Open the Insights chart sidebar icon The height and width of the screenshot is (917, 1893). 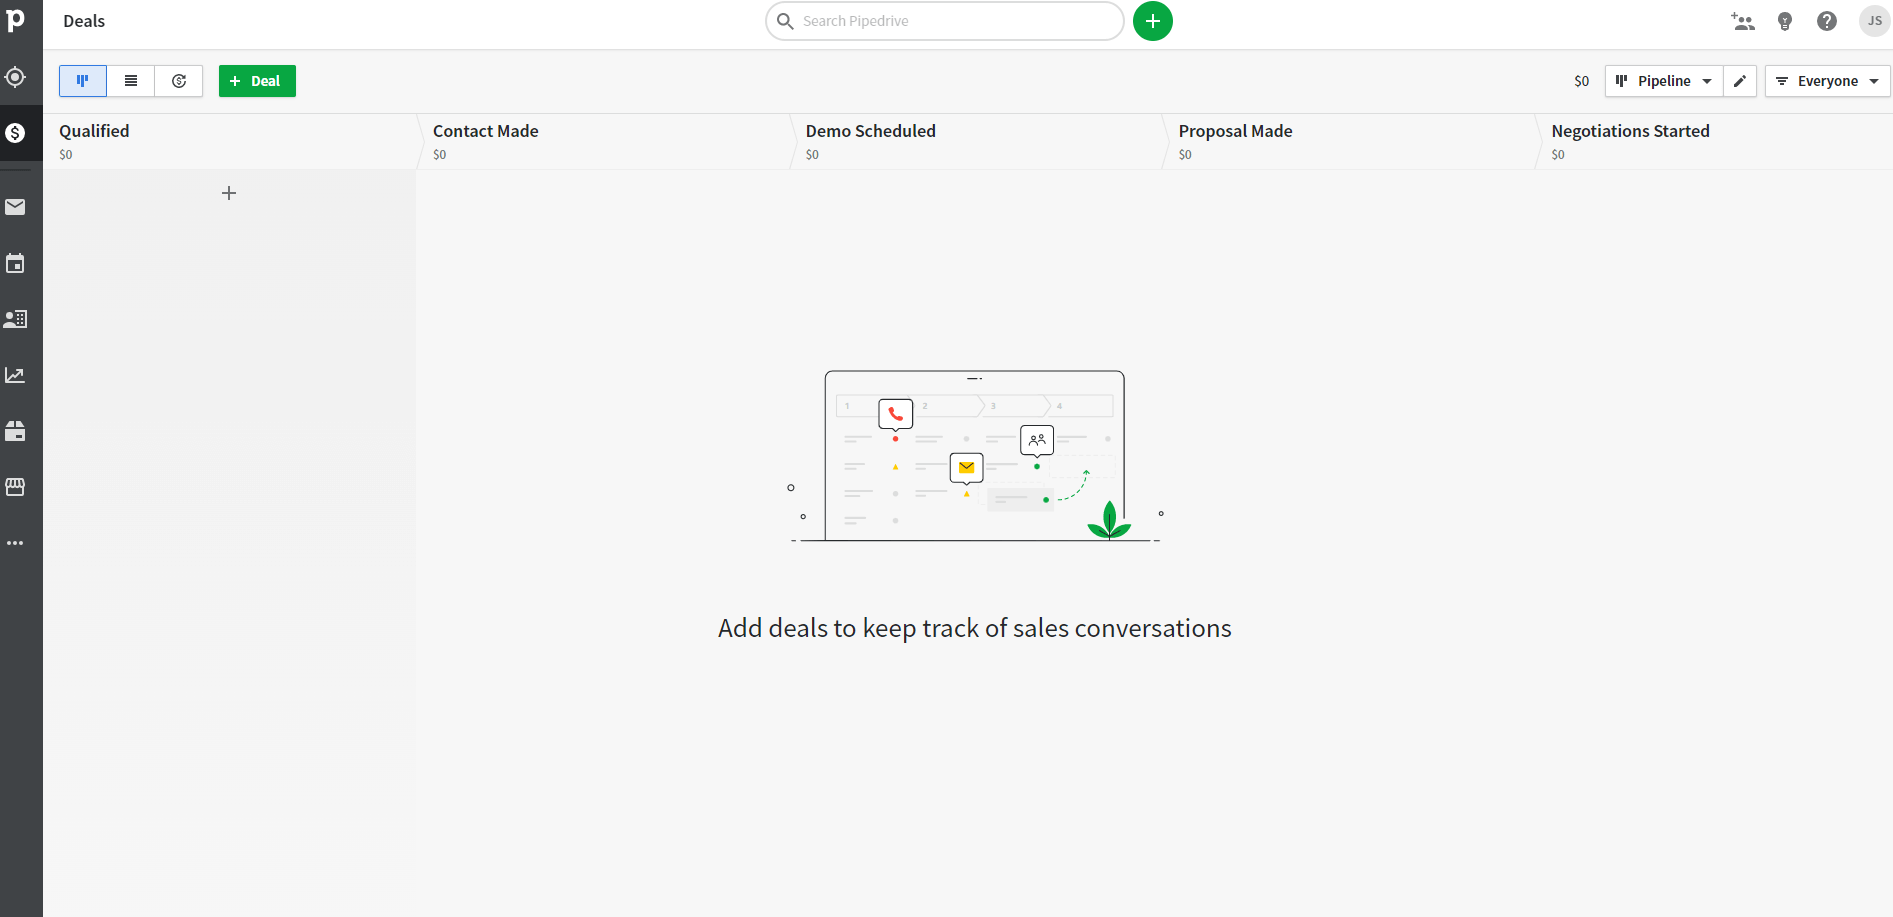click(15, 375)
